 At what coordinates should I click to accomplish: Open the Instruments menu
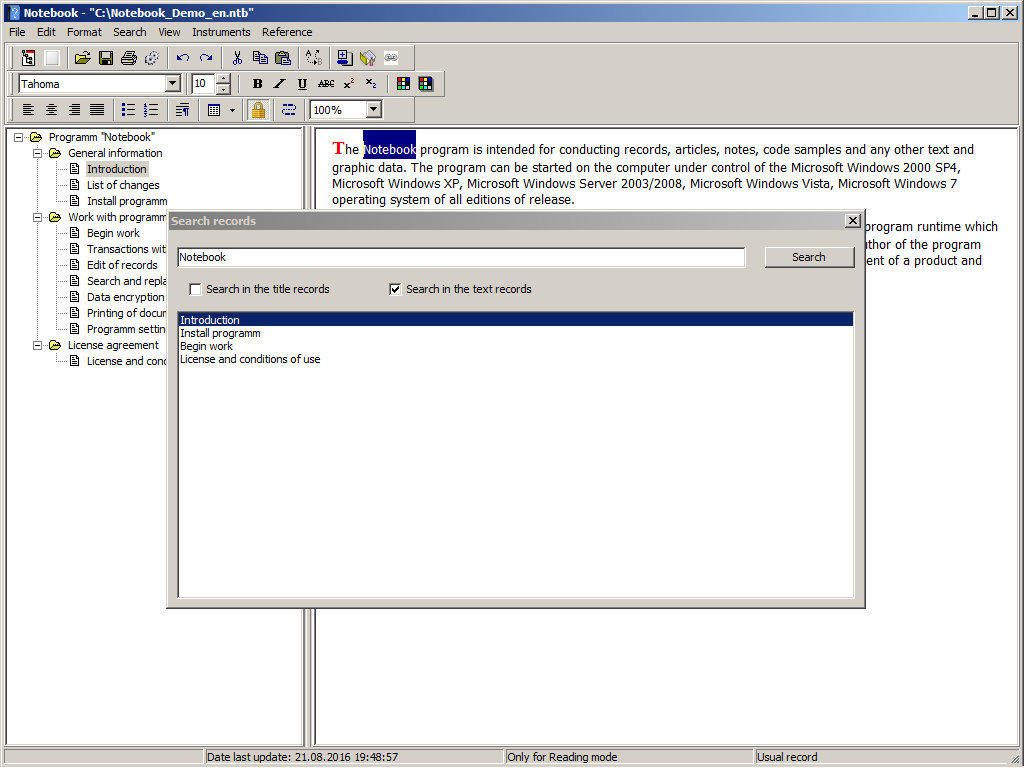pyautogui.click(x=221, y=32)
